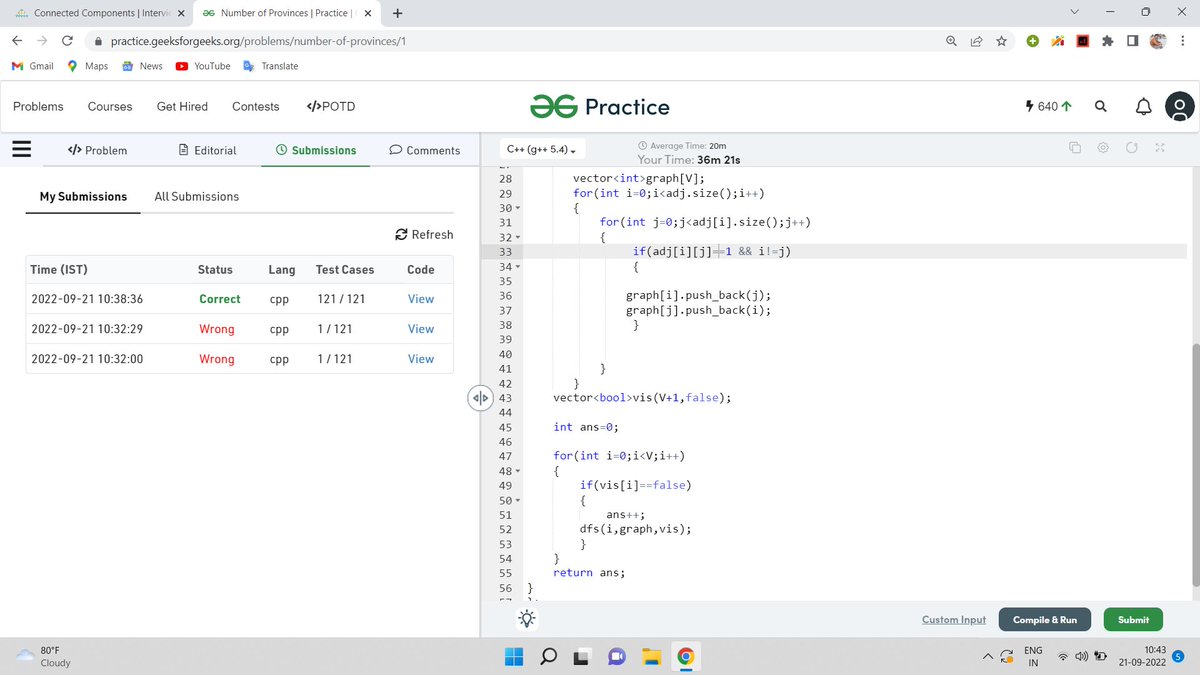Refresh the submissions list
This screenshot has height=675, width=1200.
(x=424, y=234)
